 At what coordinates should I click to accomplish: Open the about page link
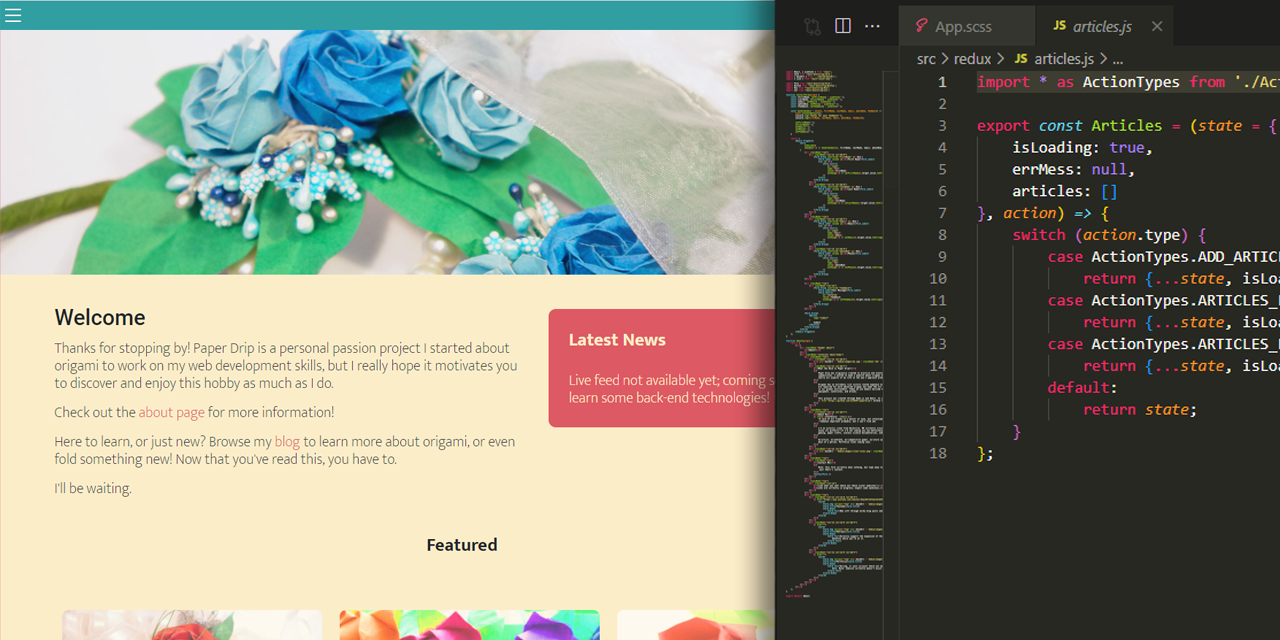tap(171, 412)
